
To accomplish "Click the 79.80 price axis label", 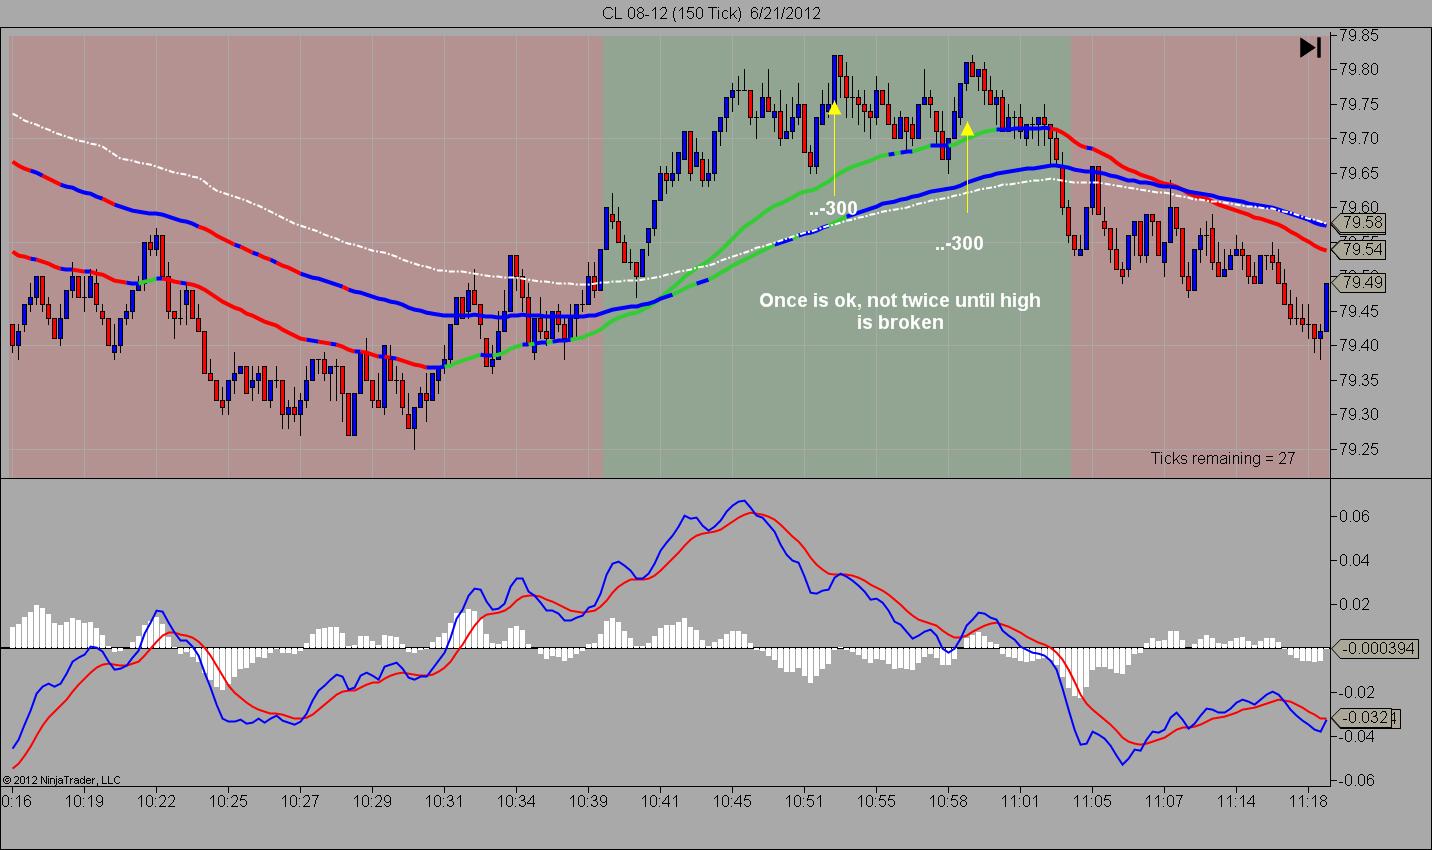I will (1359, 69).
